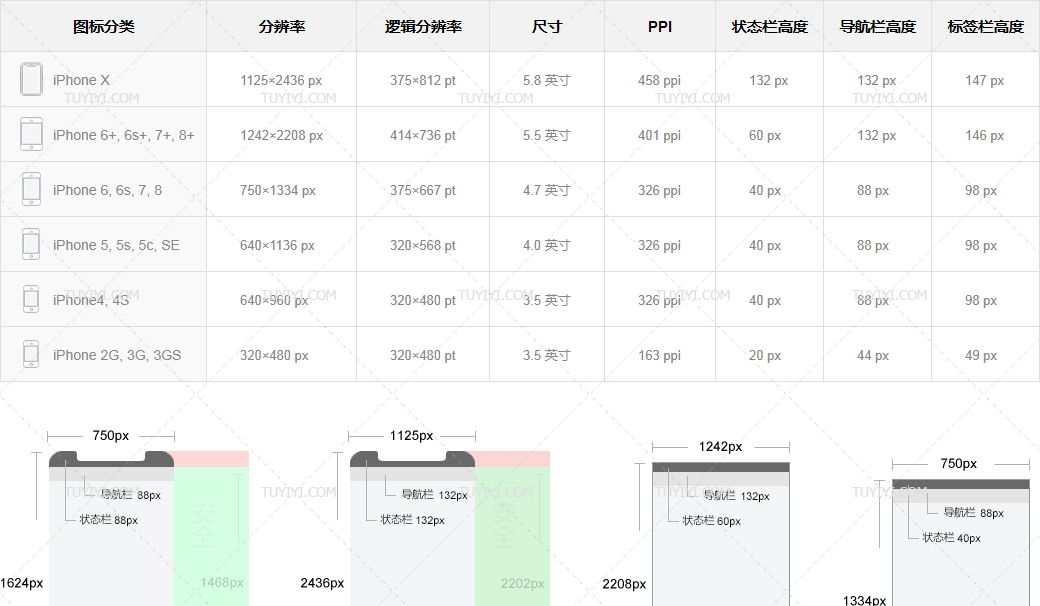This screenshot has width=1040, height=606.
Task: Select the '375×812 pt' logical resolution cell
Action: tap(423, 80)
